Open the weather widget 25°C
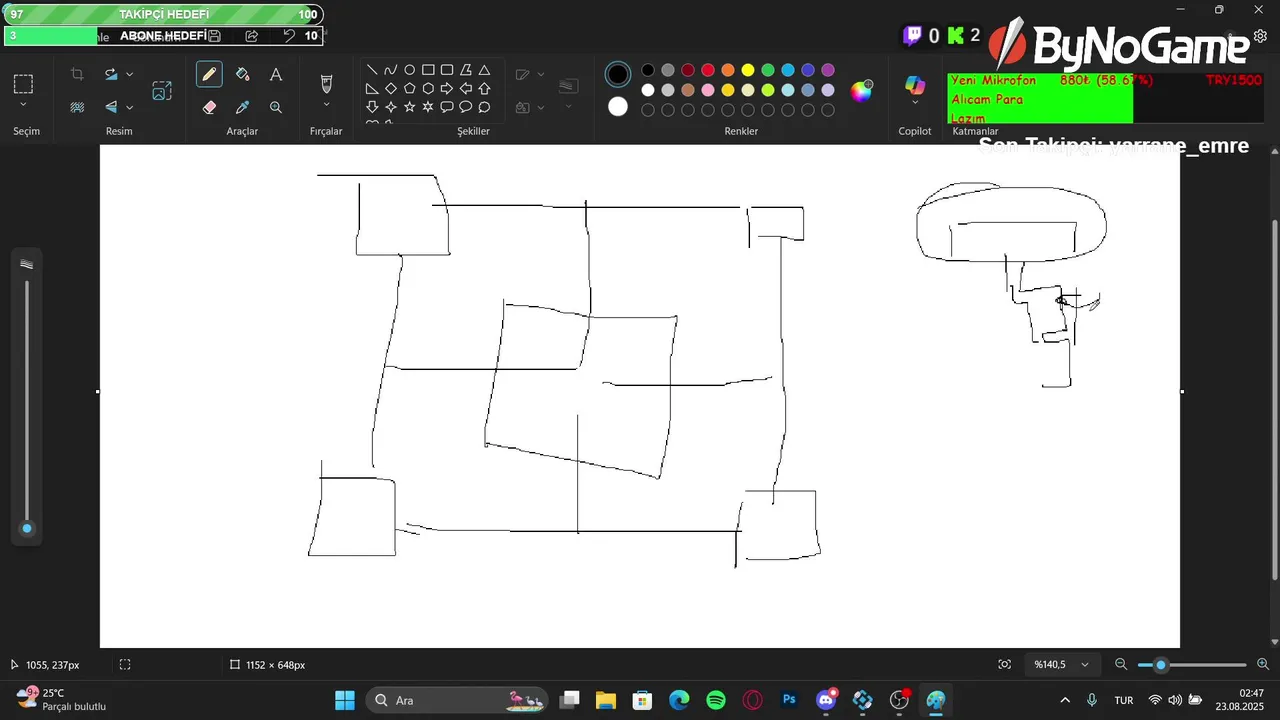Screen dimensions: 1280x720 coord(62,699)
